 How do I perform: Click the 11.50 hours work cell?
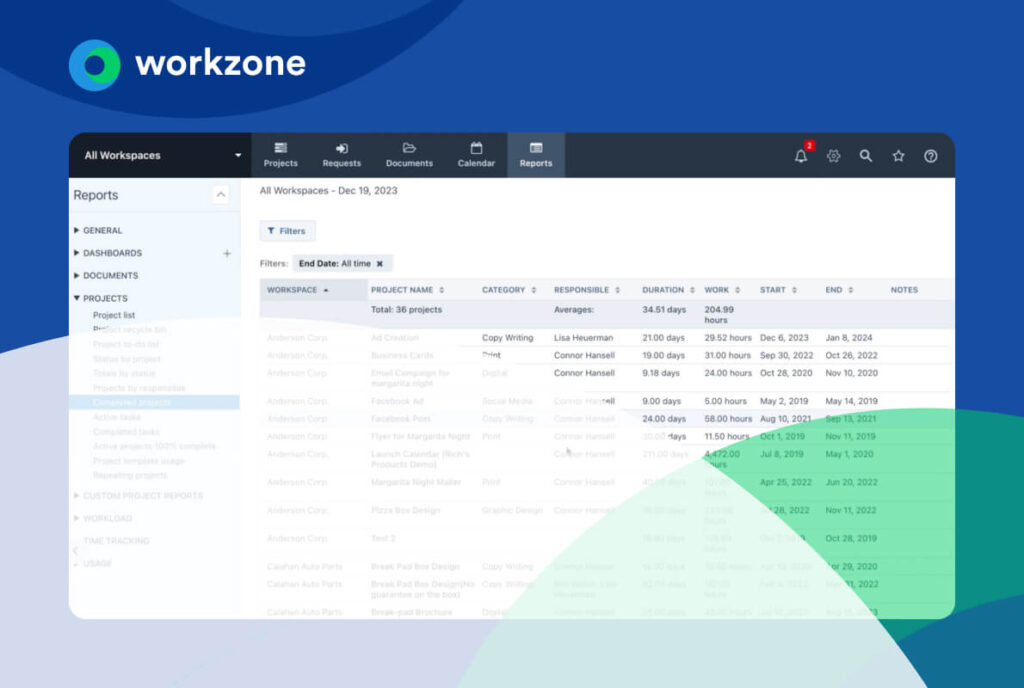pos(726,437)
